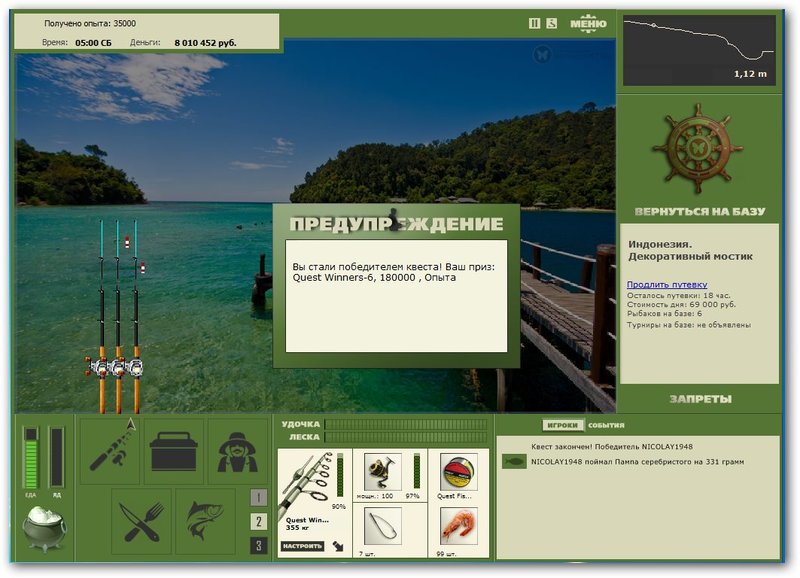Click the НАСТРОИТЬ button
Viewport: 800px width, 578px height.
point(303,546)
